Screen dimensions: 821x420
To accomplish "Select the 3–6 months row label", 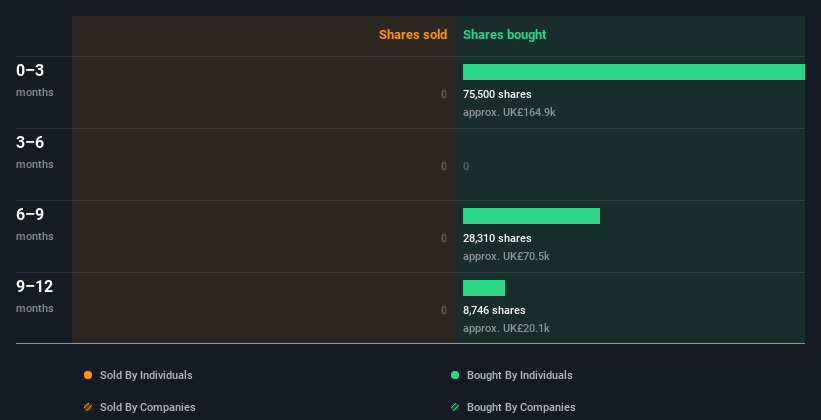I will click(x=35, y=152).
